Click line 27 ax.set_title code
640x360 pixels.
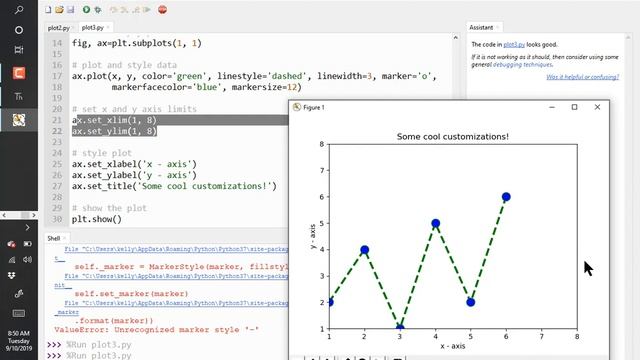coord(174,186)
